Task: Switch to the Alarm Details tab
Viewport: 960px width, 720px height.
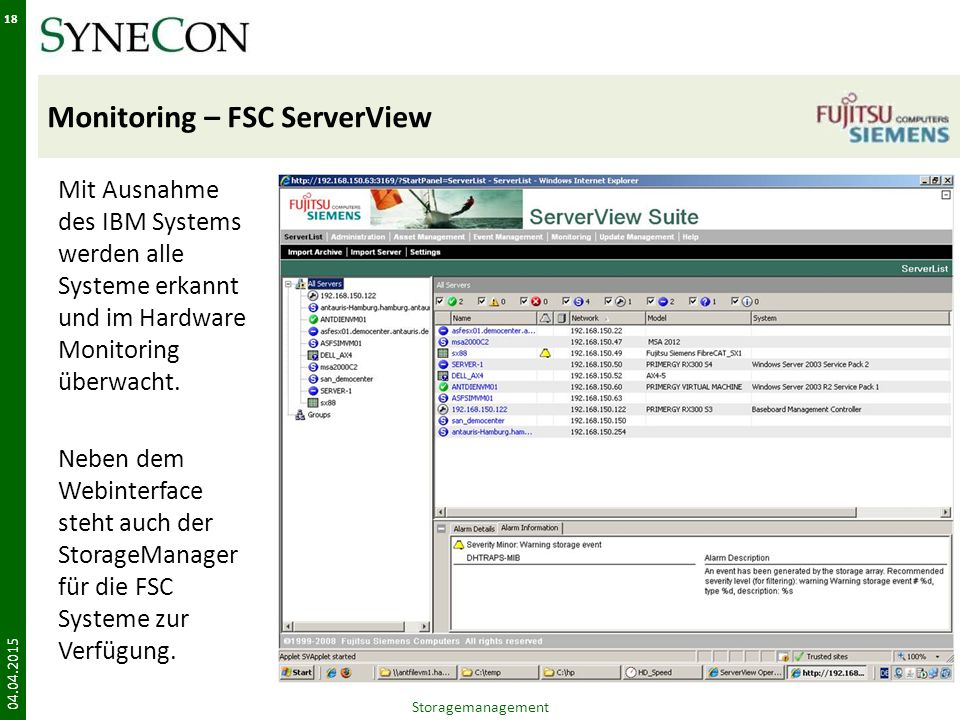Action: 474,529
